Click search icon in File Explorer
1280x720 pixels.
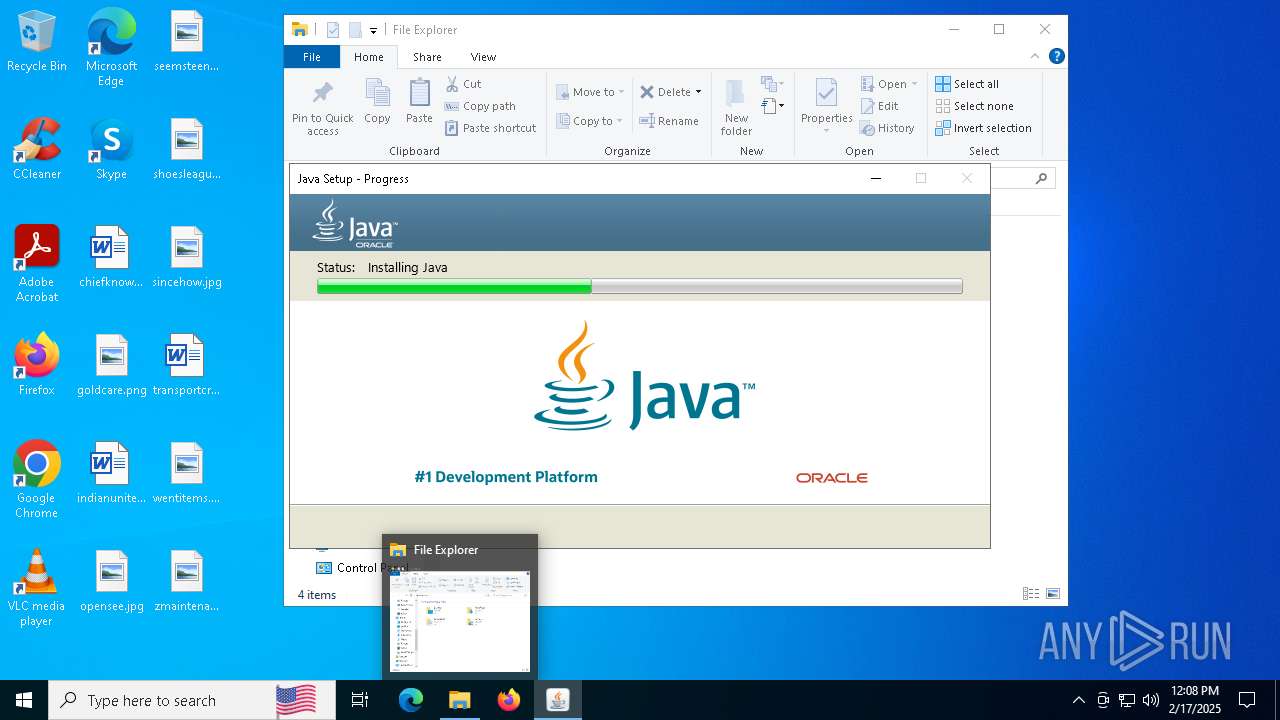point(1041,179)
